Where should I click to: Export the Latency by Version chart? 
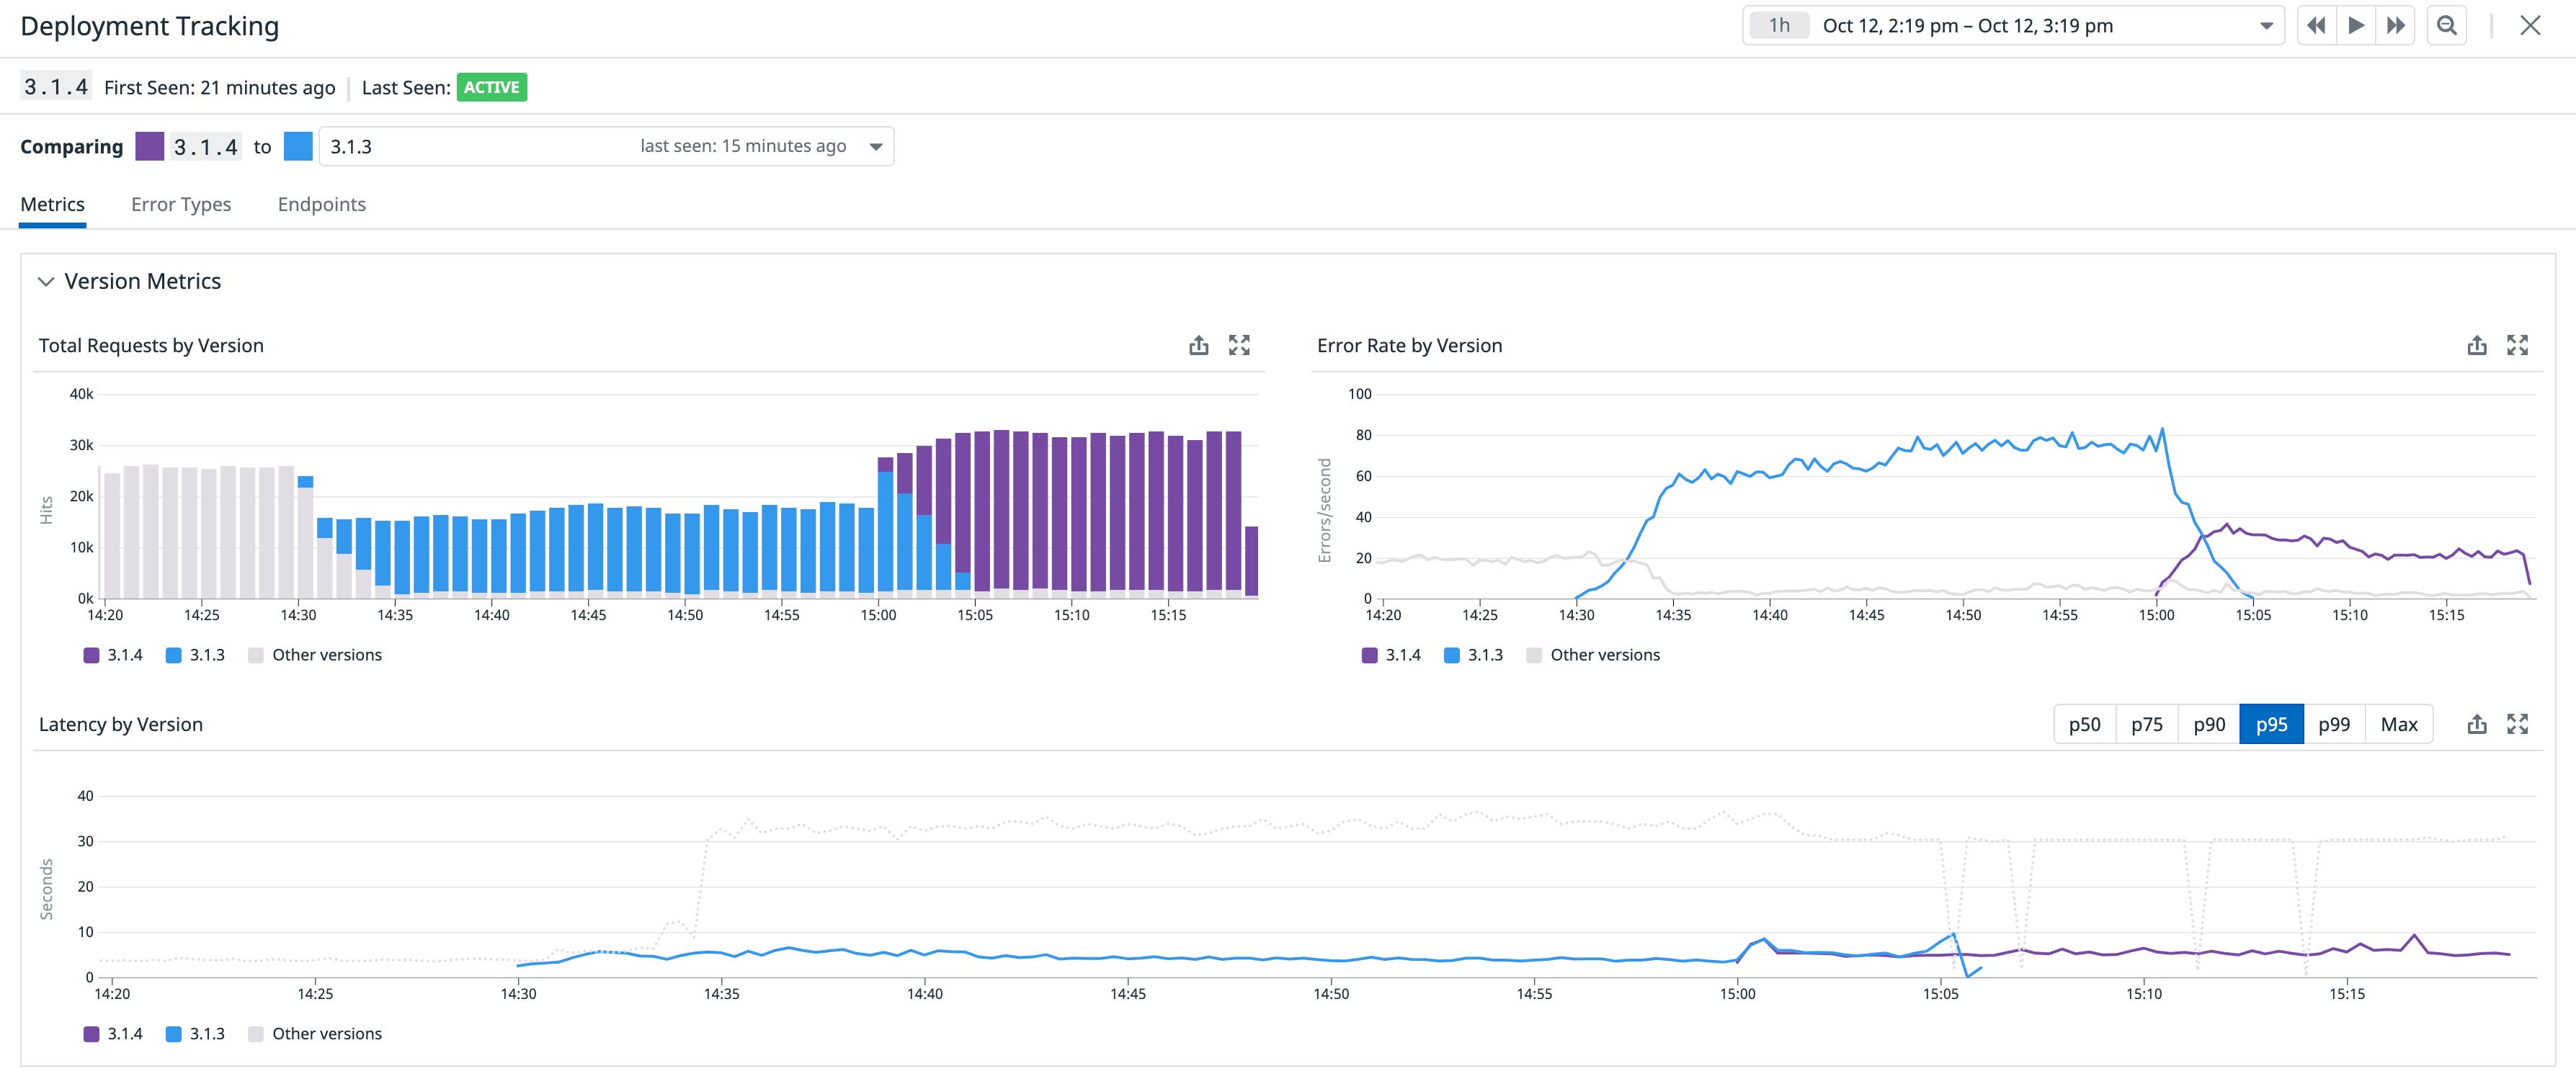pyautogui.click(x=2478, y=723)
